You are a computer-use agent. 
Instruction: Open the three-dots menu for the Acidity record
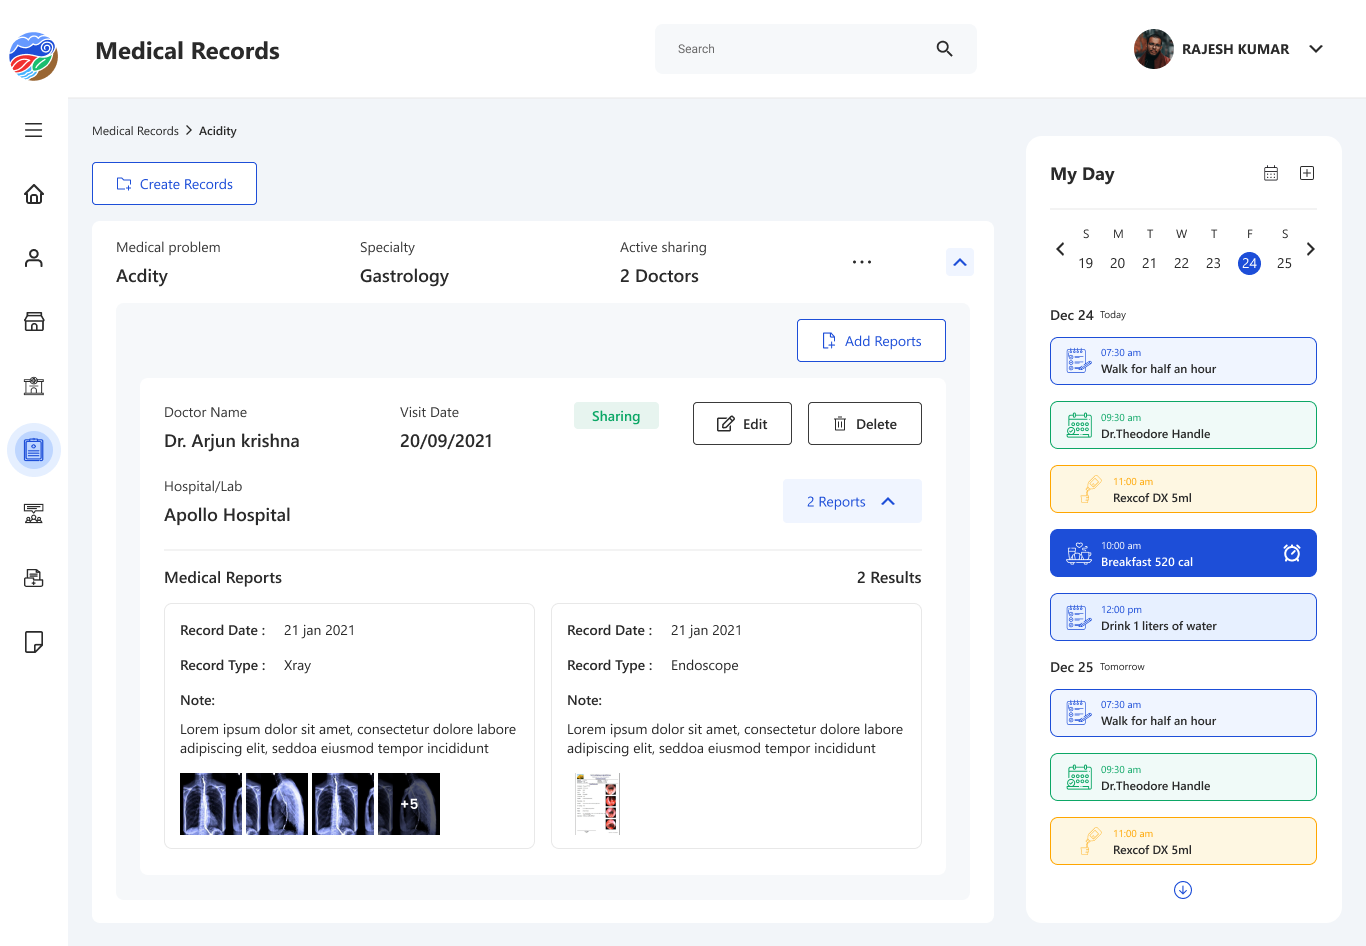pos(862,262)
